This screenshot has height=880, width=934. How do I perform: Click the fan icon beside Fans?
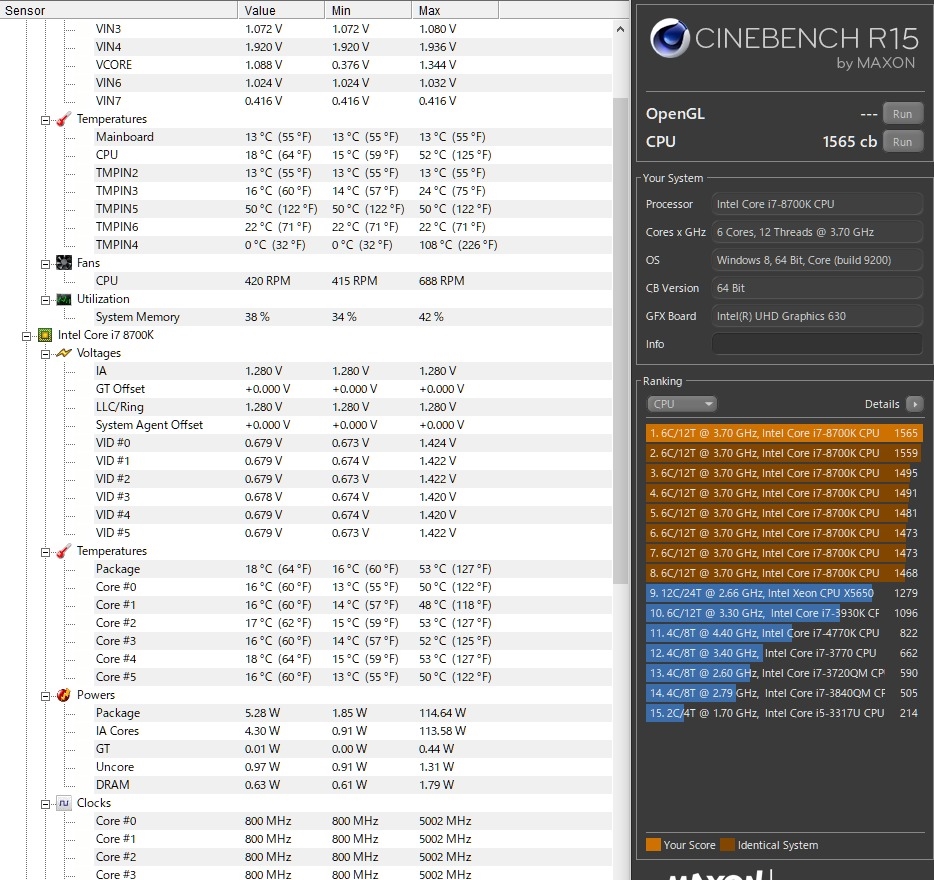pyautogui.click(x=64, y=263)
